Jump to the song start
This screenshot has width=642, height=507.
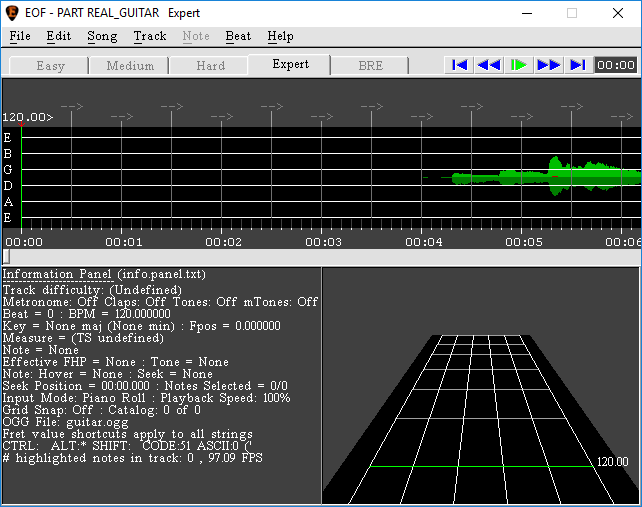459,65
